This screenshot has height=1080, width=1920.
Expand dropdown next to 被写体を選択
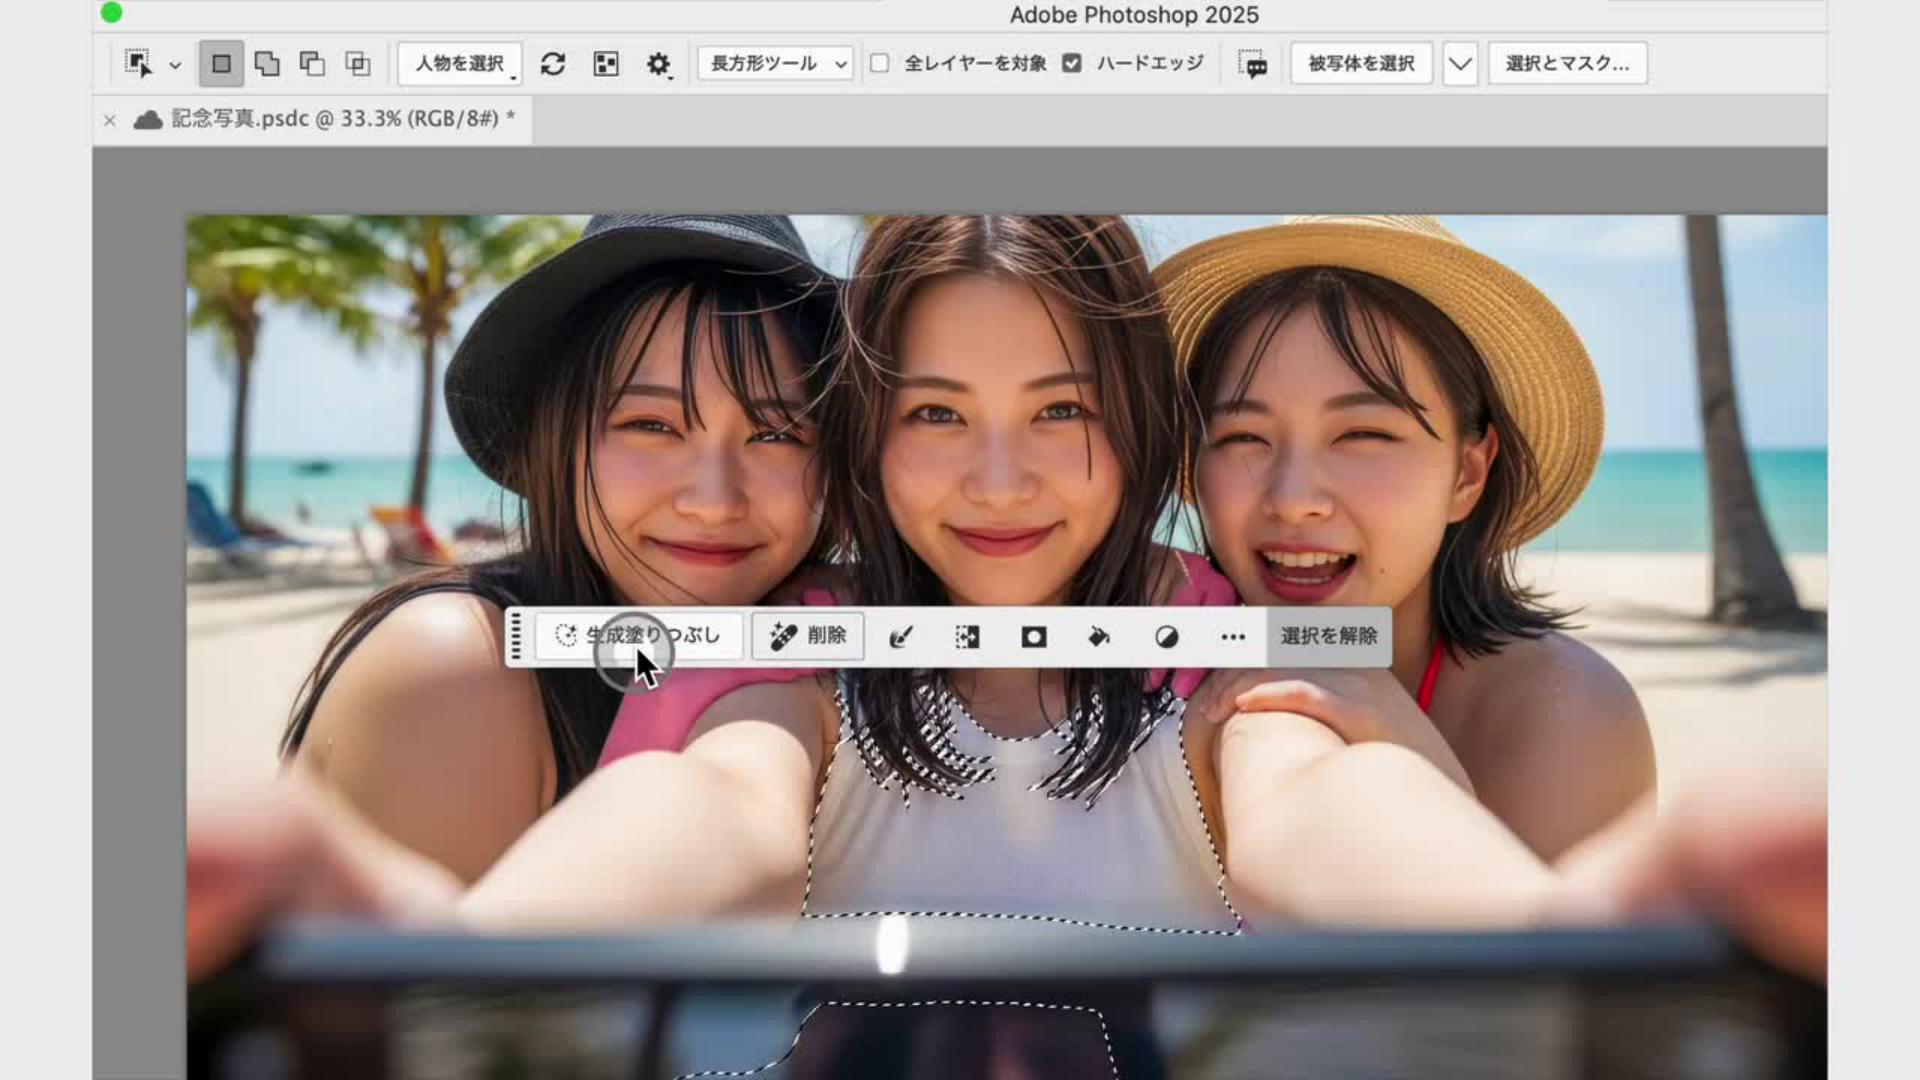click(x=1460, y=64)
